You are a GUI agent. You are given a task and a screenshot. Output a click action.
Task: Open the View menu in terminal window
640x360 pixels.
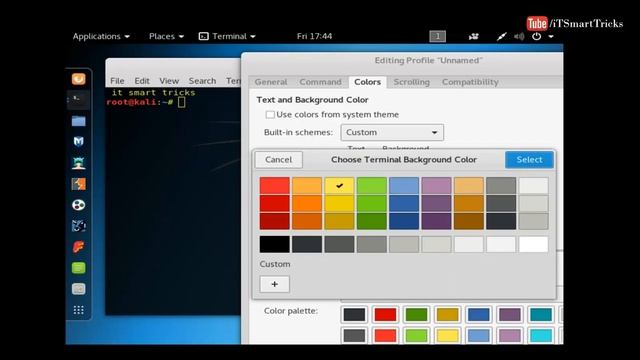click(x=169, y=81)
